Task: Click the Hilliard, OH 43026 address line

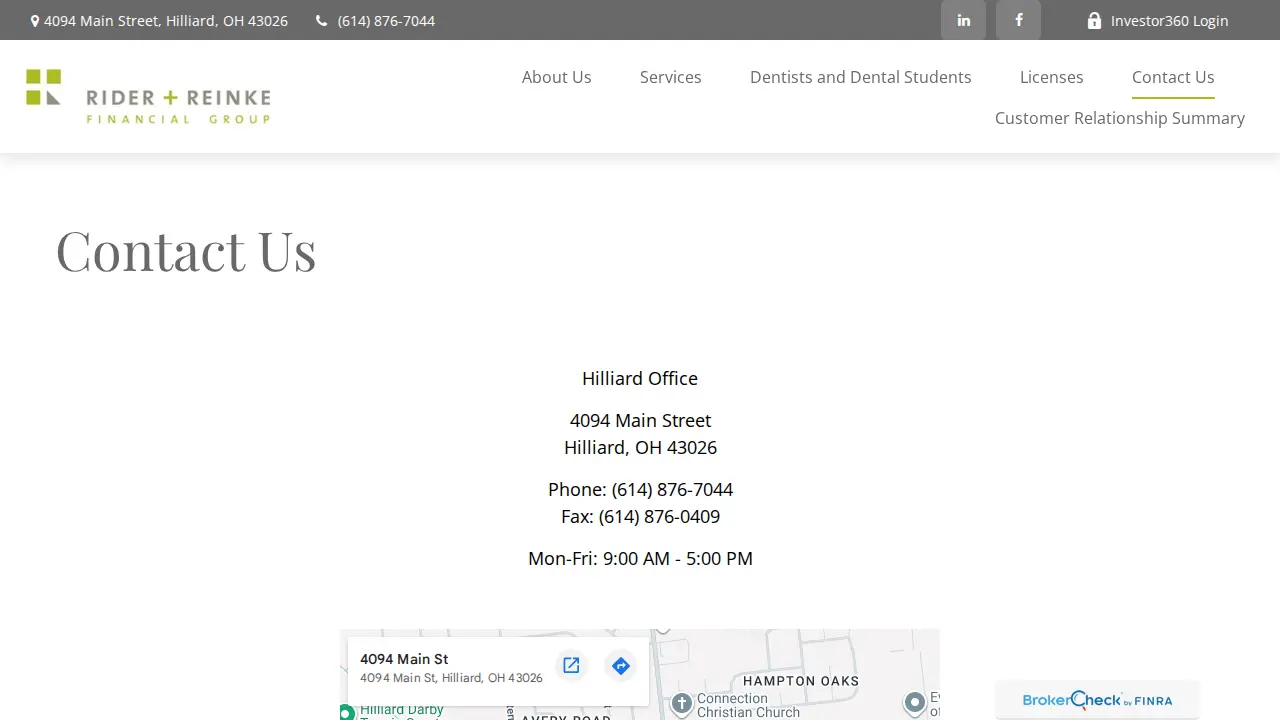Action: [640, 447]
